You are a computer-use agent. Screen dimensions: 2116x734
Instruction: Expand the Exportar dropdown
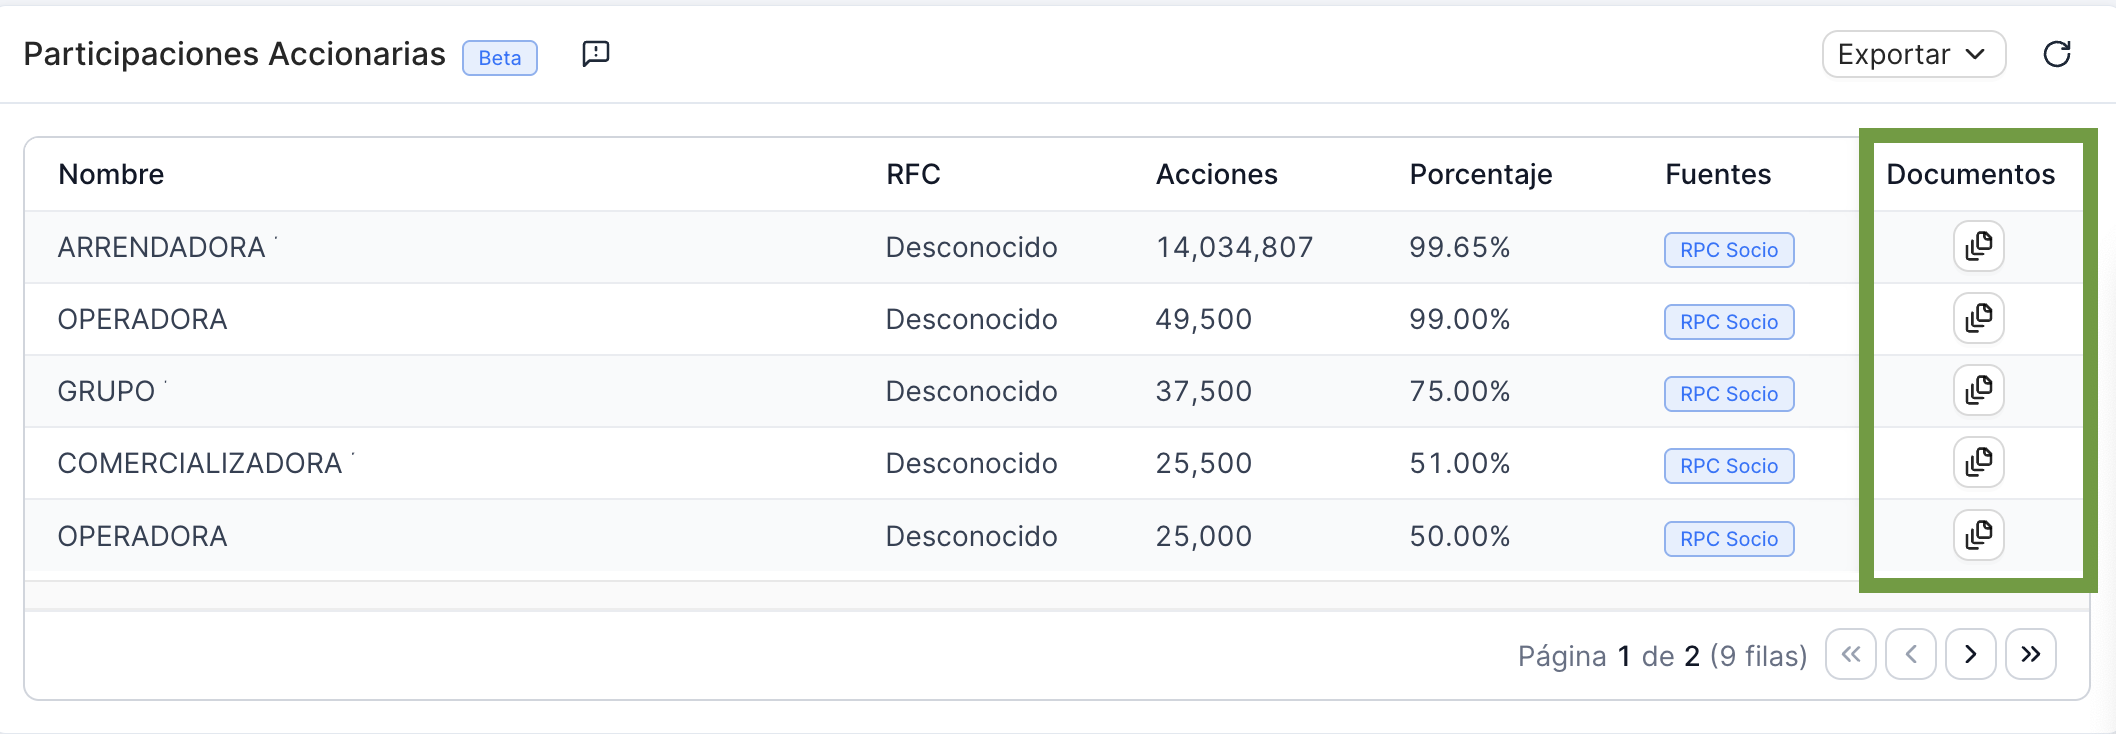coord(1914,54)
